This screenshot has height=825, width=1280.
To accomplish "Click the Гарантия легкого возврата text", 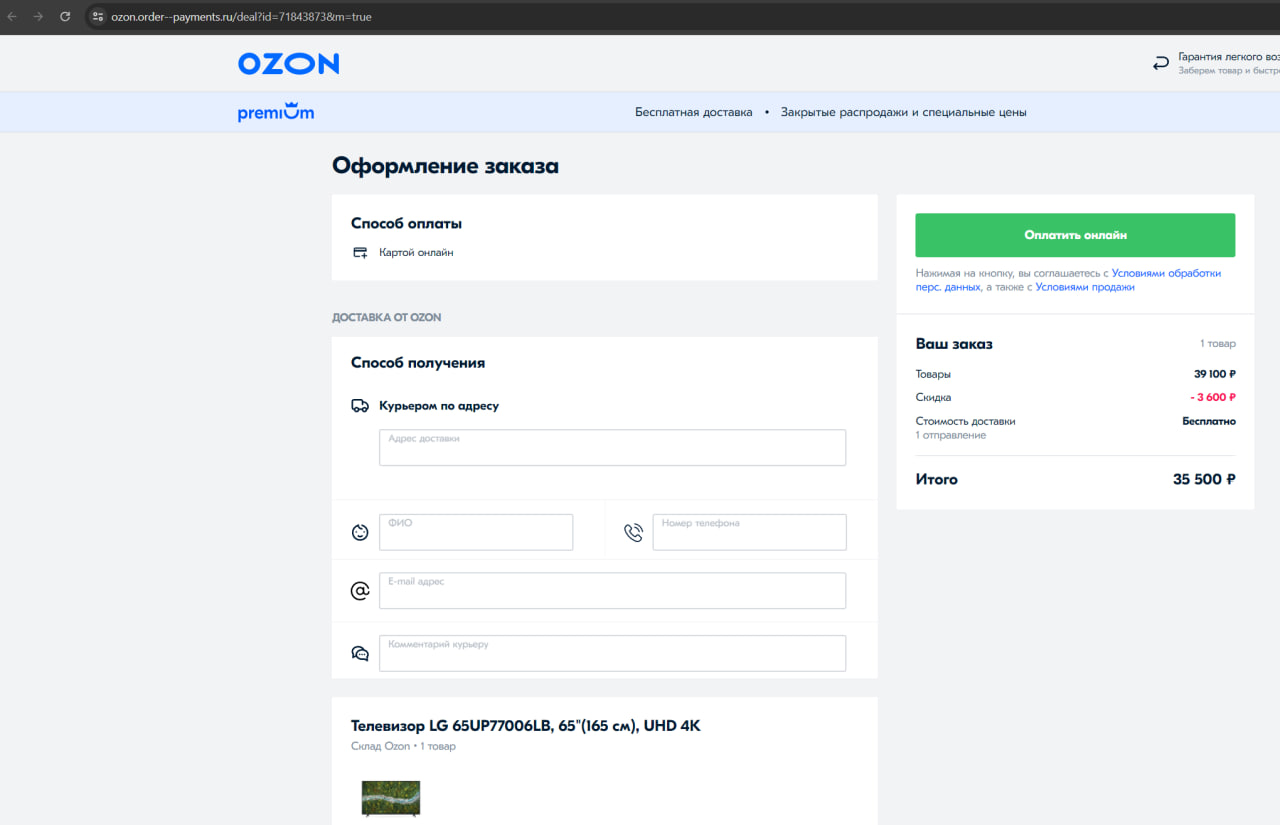I will pos(1229,57).
